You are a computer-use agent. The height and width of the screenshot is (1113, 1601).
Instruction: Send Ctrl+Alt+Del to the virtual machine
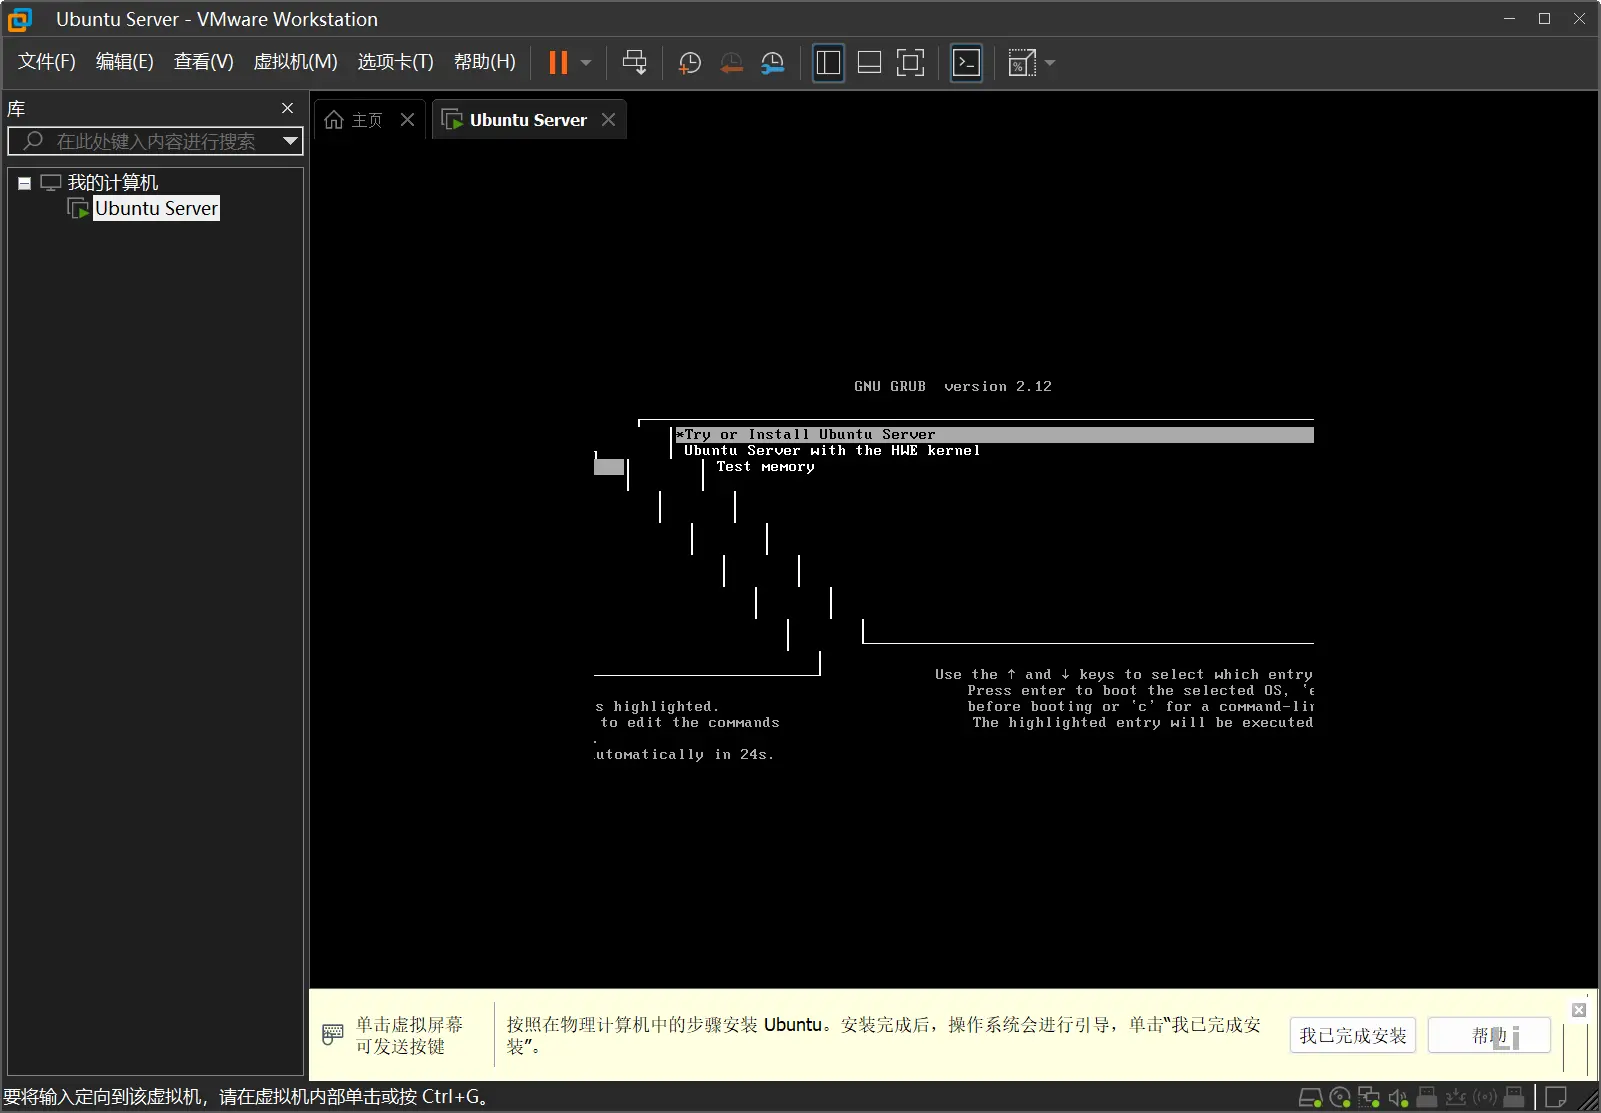point(634,63)
